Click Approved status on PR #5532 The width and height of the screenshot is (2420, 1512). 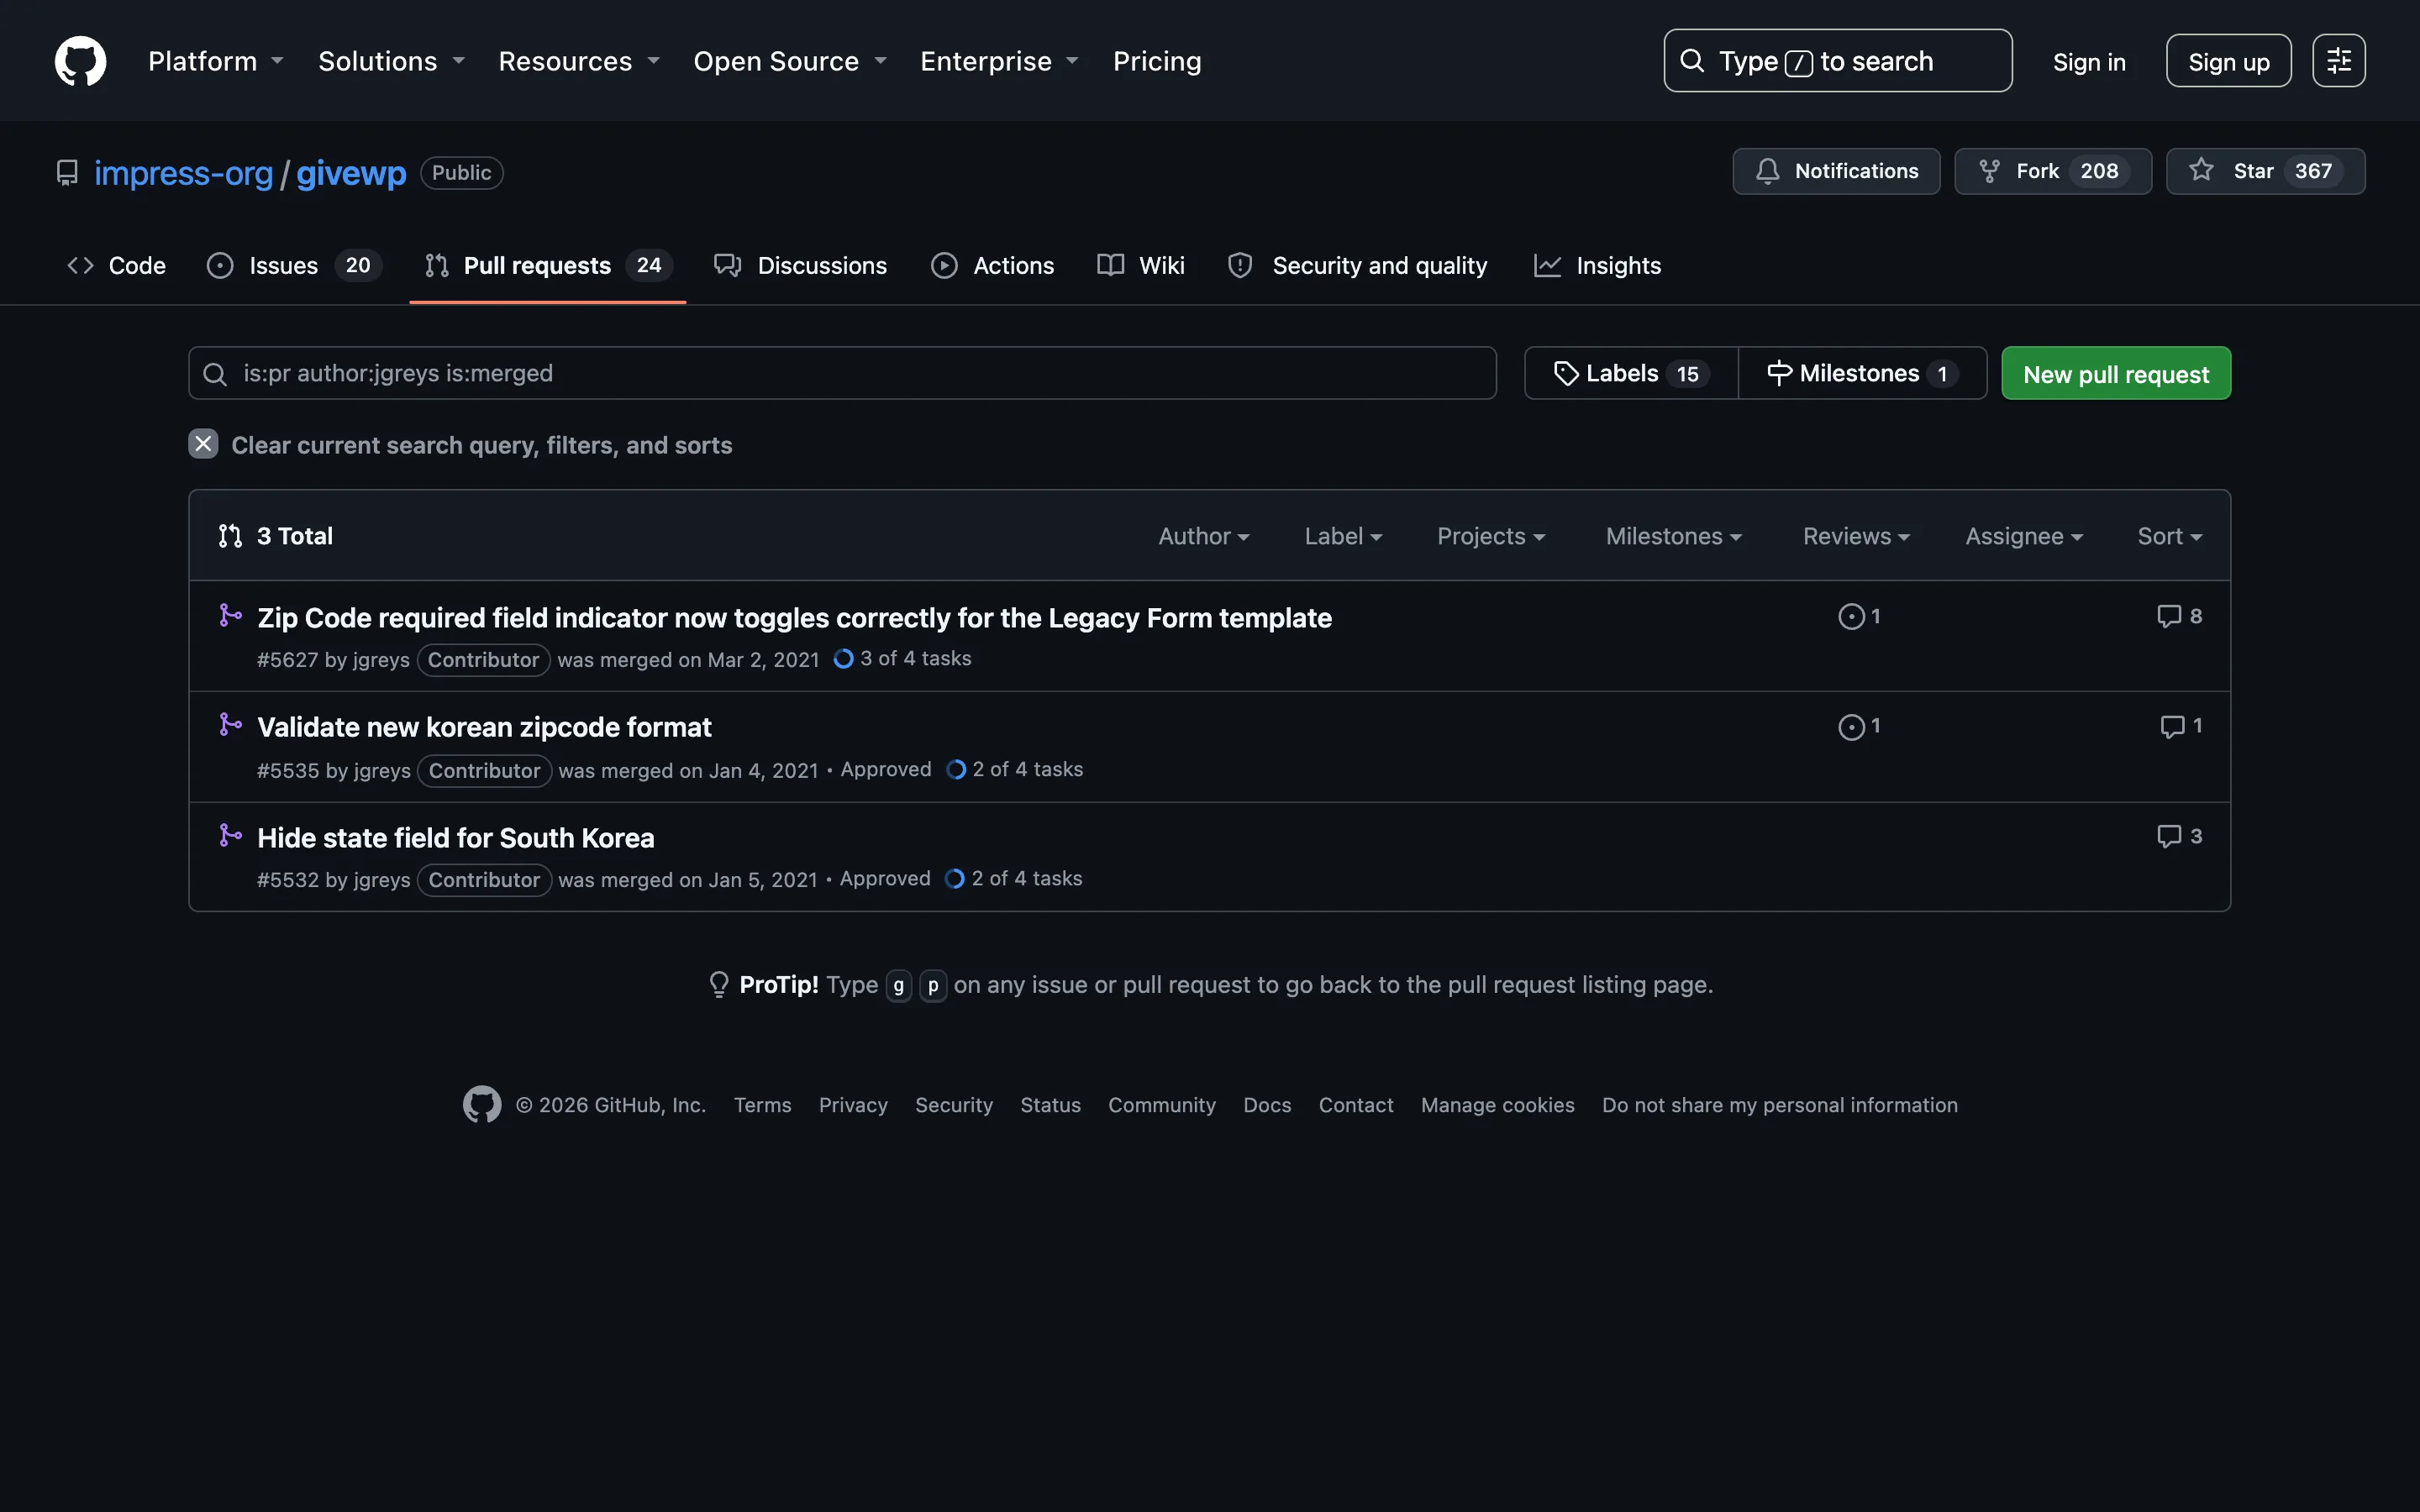(885, 878)
